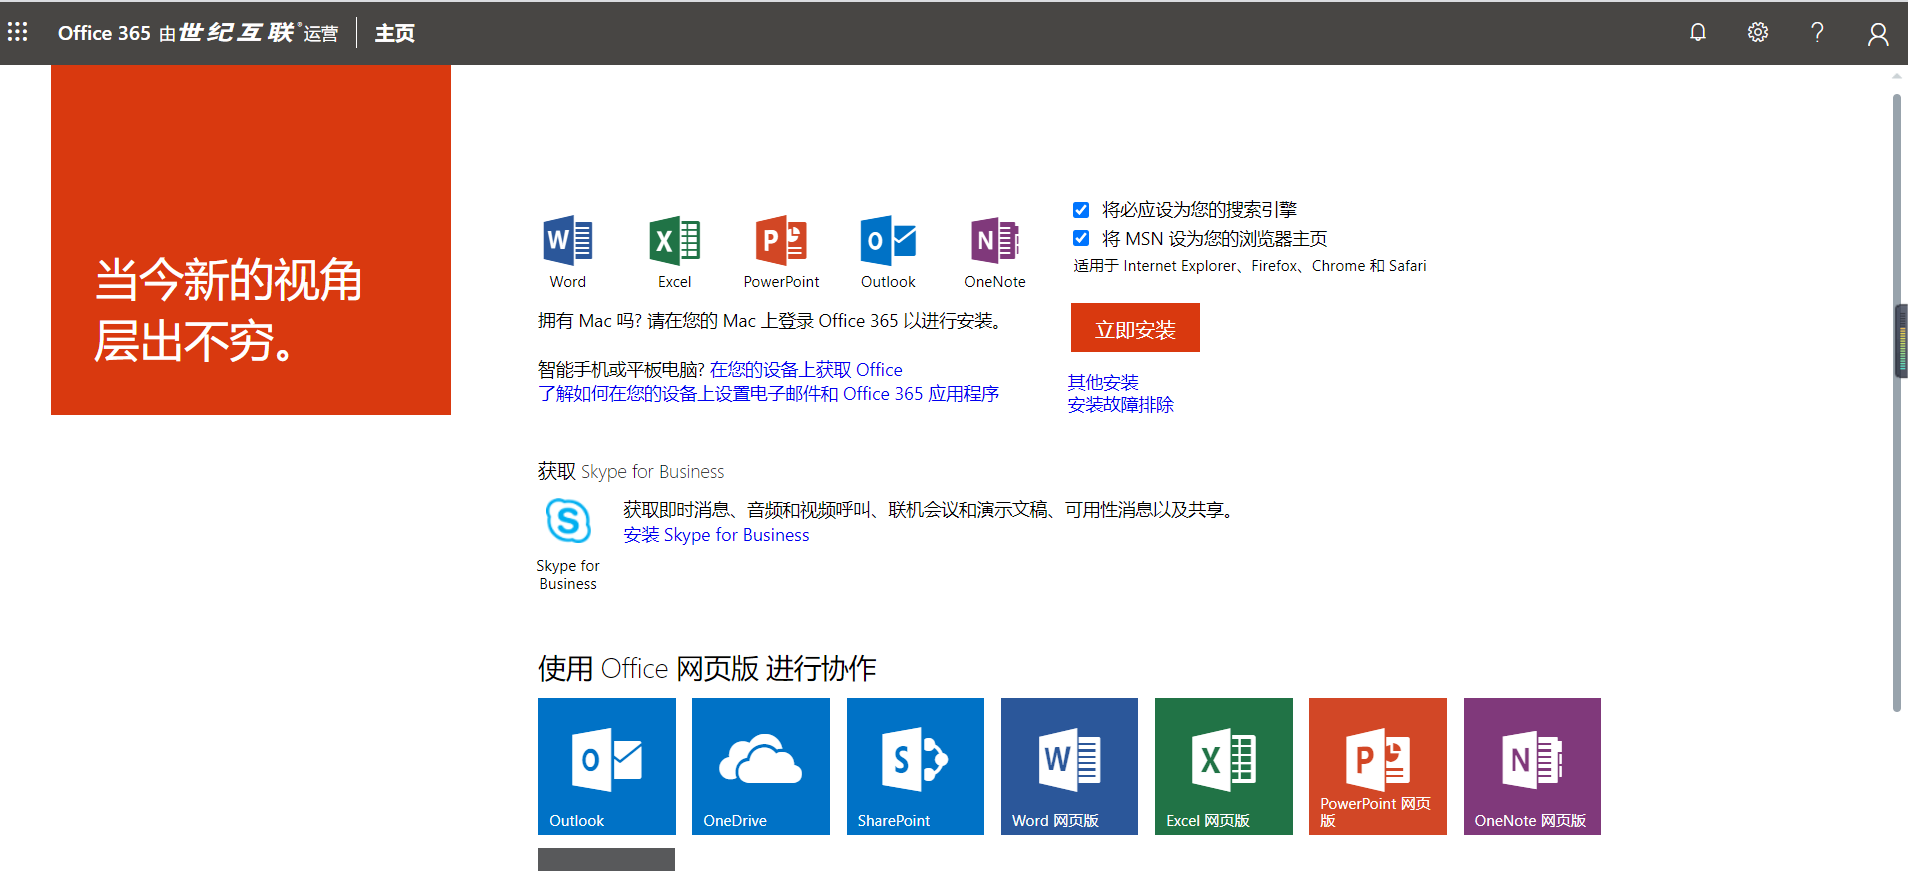The height and width of the screenshot is (871, 1908).
Task: Open 在您的设备上获取 Office link
Action: (x=806, y=370)
